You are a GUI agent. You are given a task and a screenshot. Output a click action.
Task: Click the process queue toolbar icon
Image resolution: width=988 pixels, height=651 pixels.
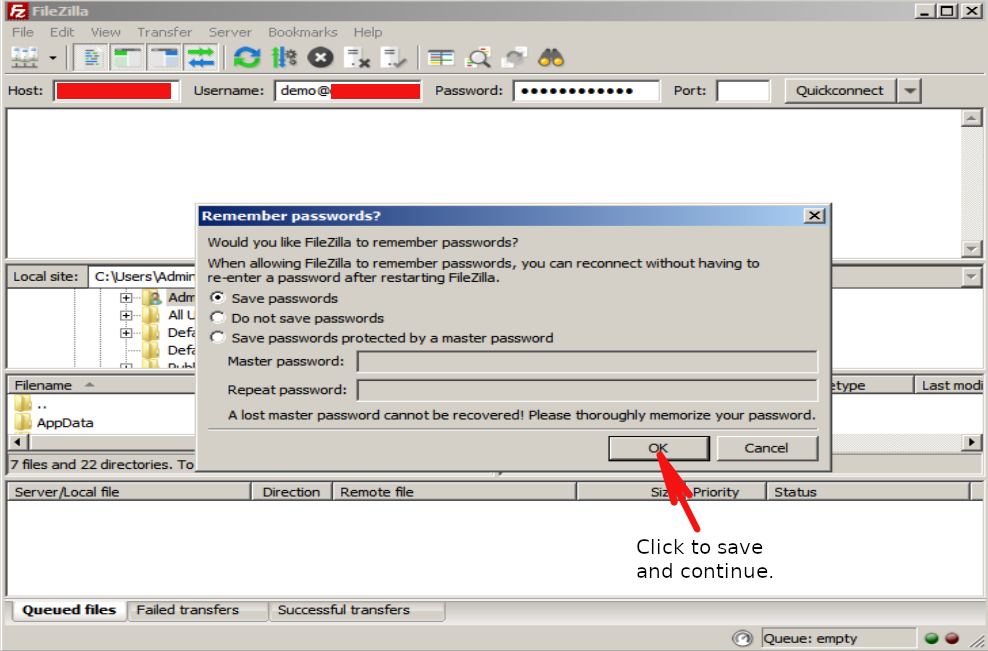pos(284,58)
